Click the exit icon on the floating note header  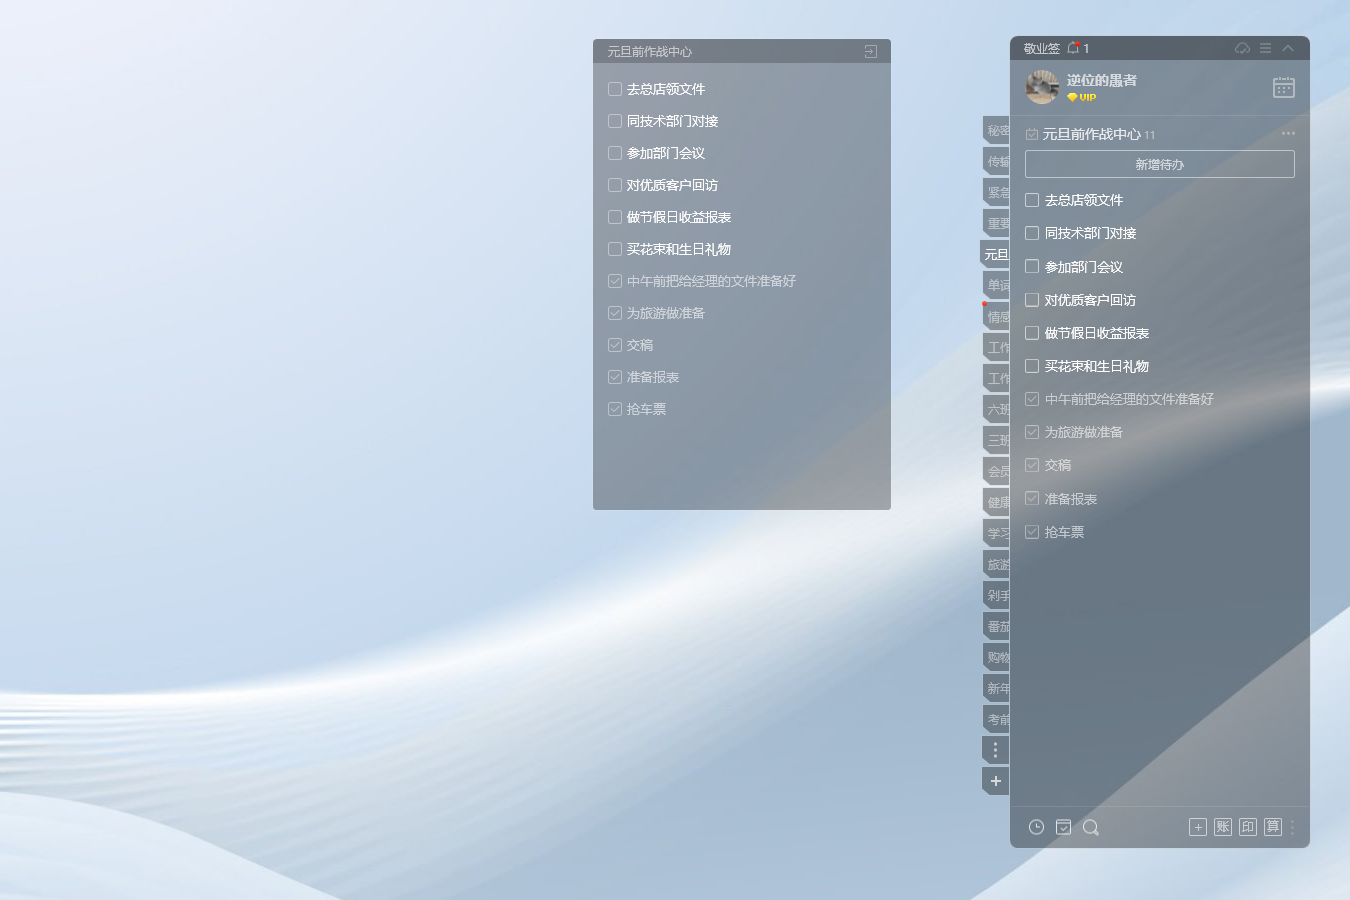870,51
